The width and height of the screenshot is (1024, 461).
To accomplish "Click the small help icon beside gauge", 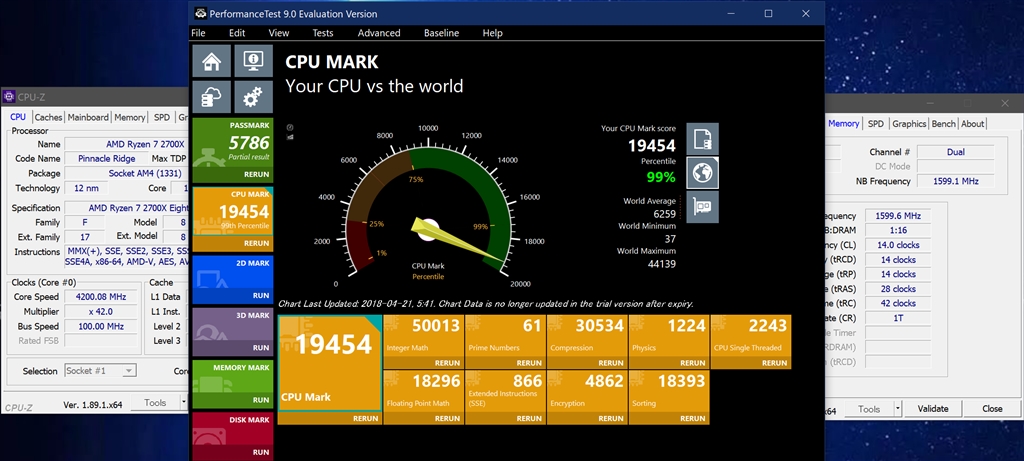I will click(x=290, y=127).
